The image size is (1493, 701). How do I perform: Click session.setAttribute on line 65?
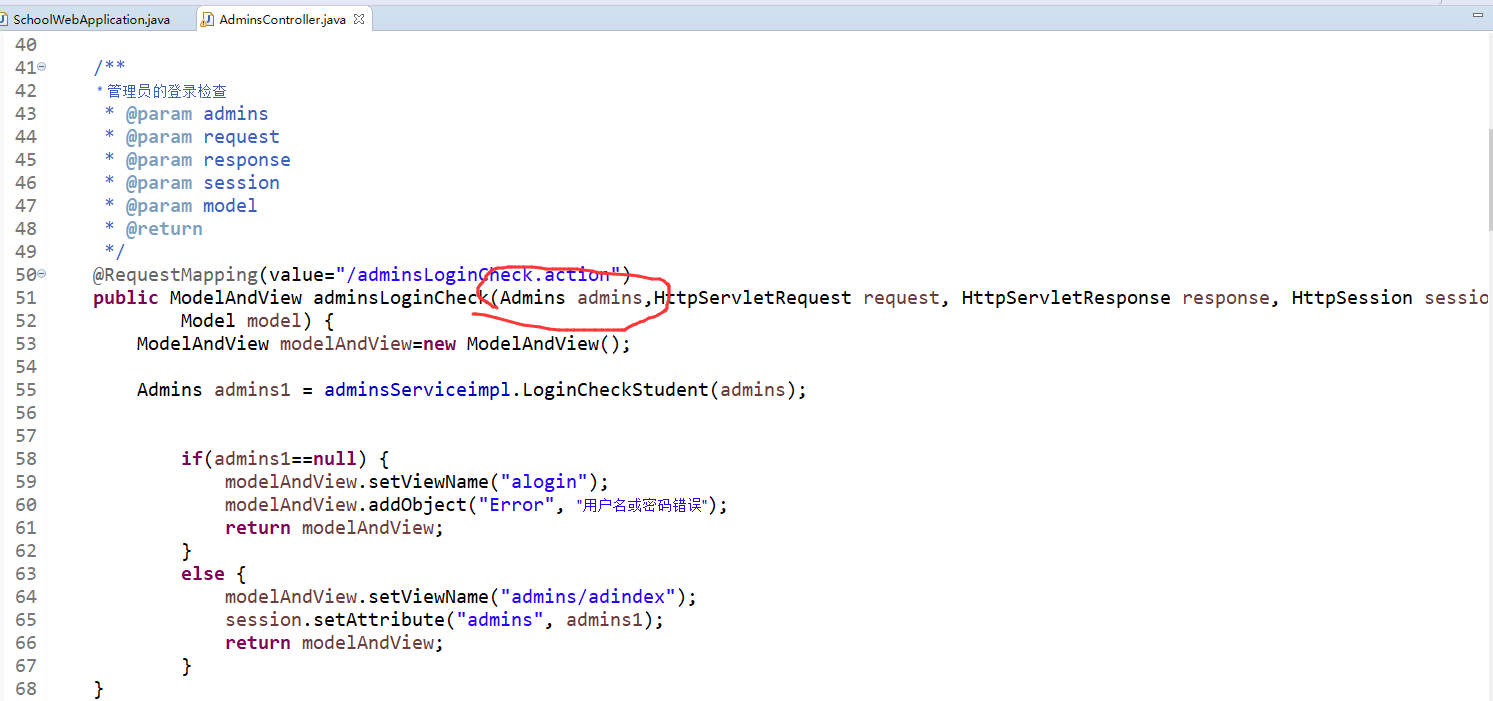(x=335, y=620)
